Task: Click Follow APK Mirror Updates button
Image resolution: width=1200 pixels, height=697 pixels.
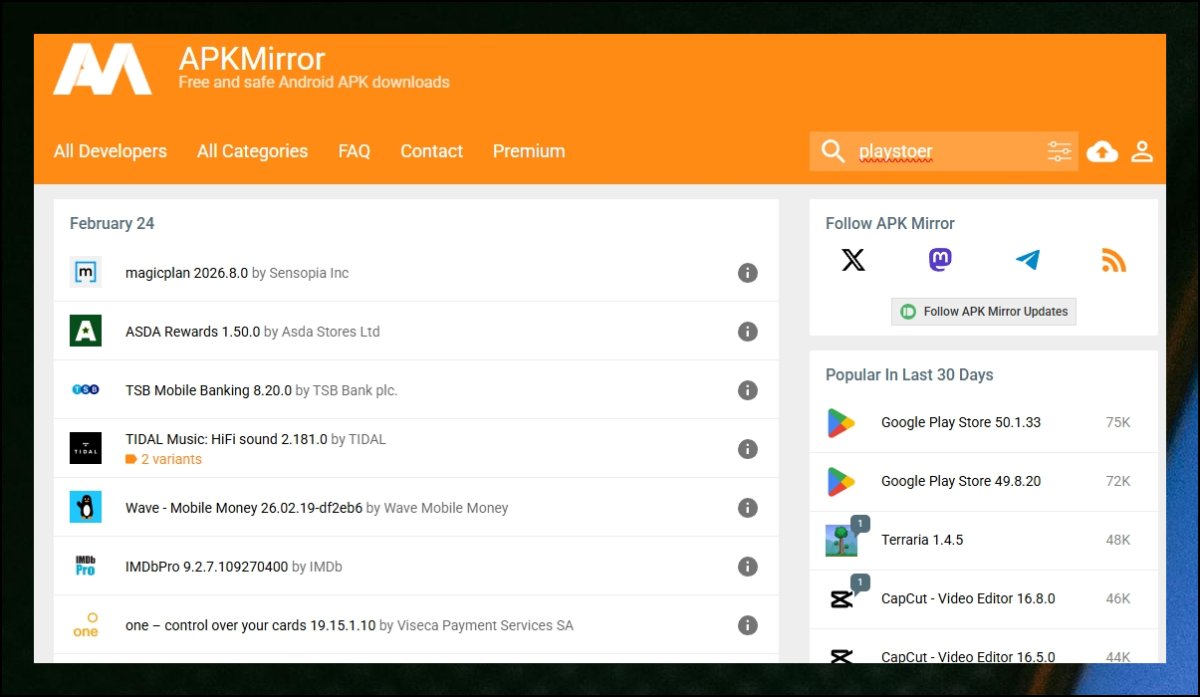Action: 984,311
